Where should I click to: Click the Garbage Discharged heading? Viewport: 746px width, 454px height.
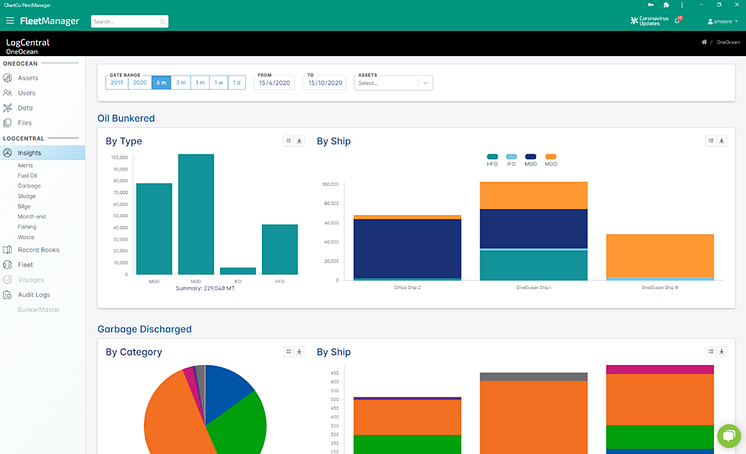(x=145, y=329)
